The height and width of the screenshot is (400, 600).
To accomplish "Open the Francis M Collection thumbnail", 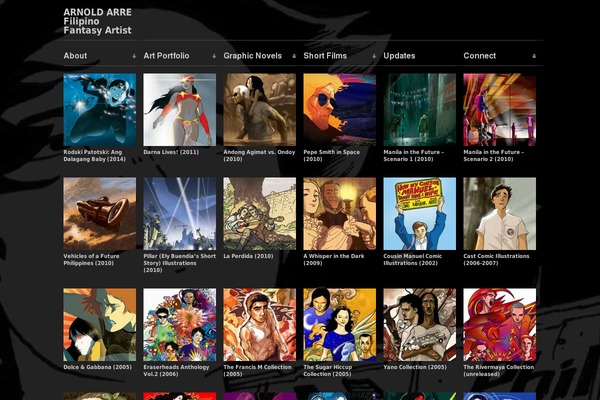I will coord(259,325).
